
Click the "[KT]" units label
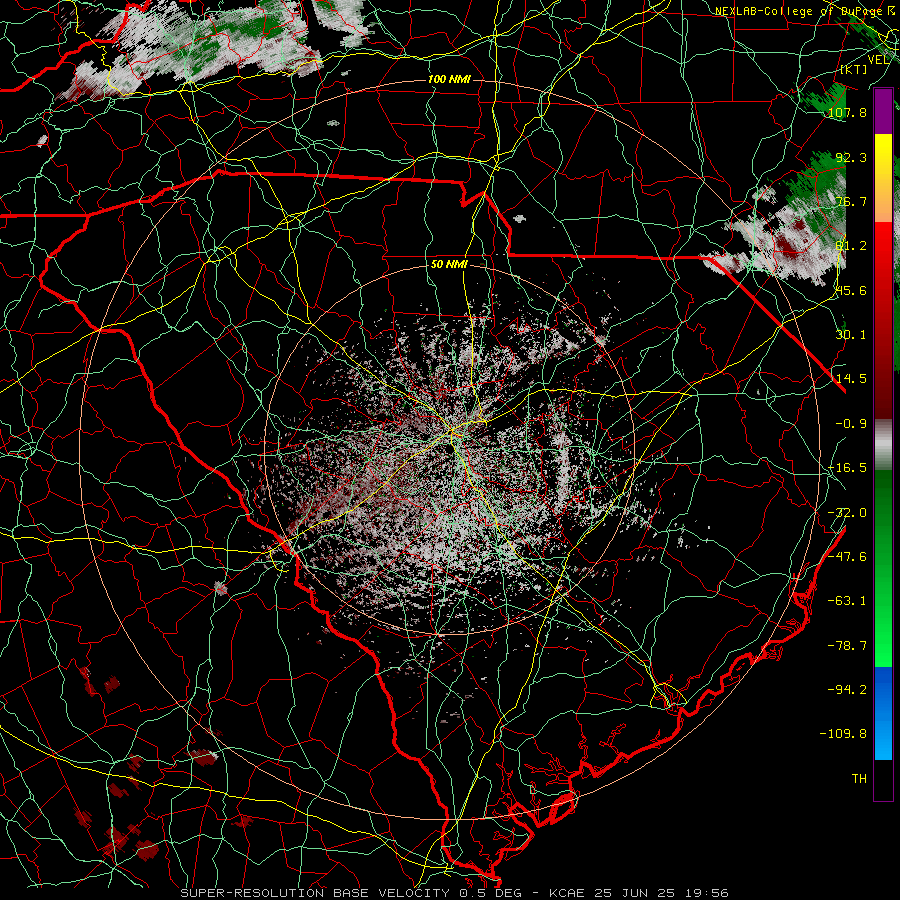pyautogui.click(x=854, y=69)
